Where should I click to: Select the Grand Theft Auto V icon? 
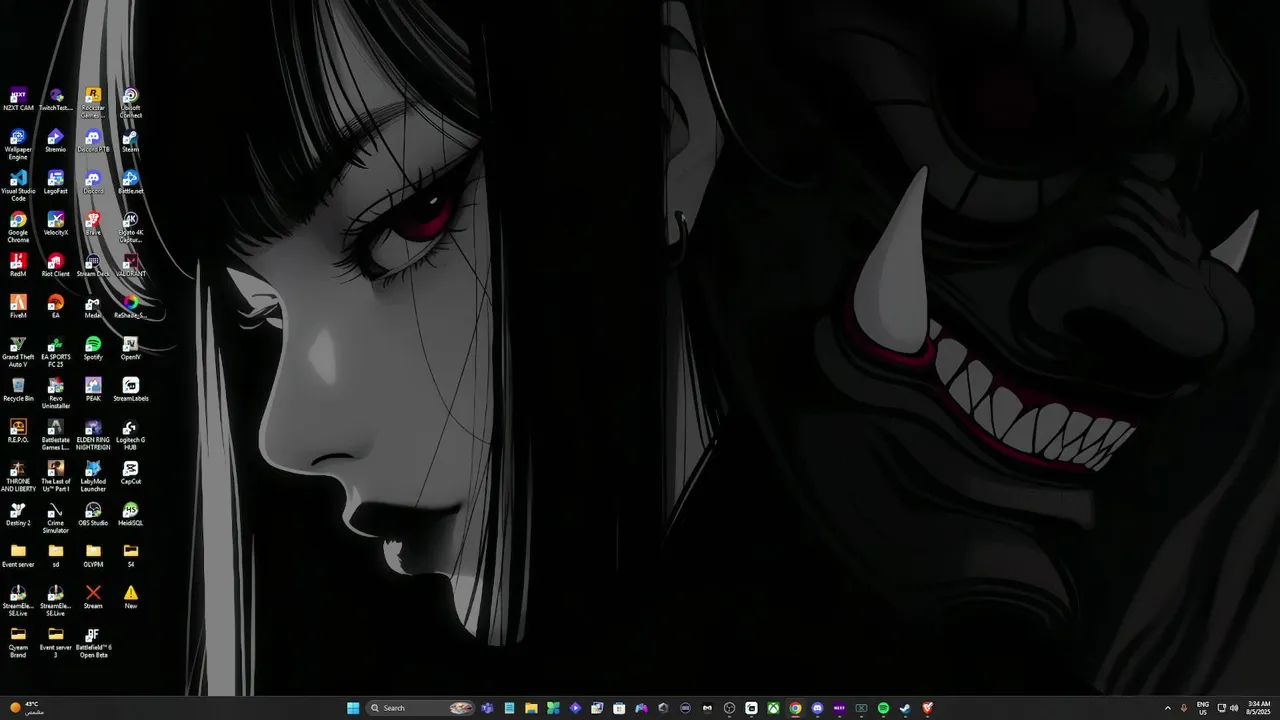[x=18, y=352]
